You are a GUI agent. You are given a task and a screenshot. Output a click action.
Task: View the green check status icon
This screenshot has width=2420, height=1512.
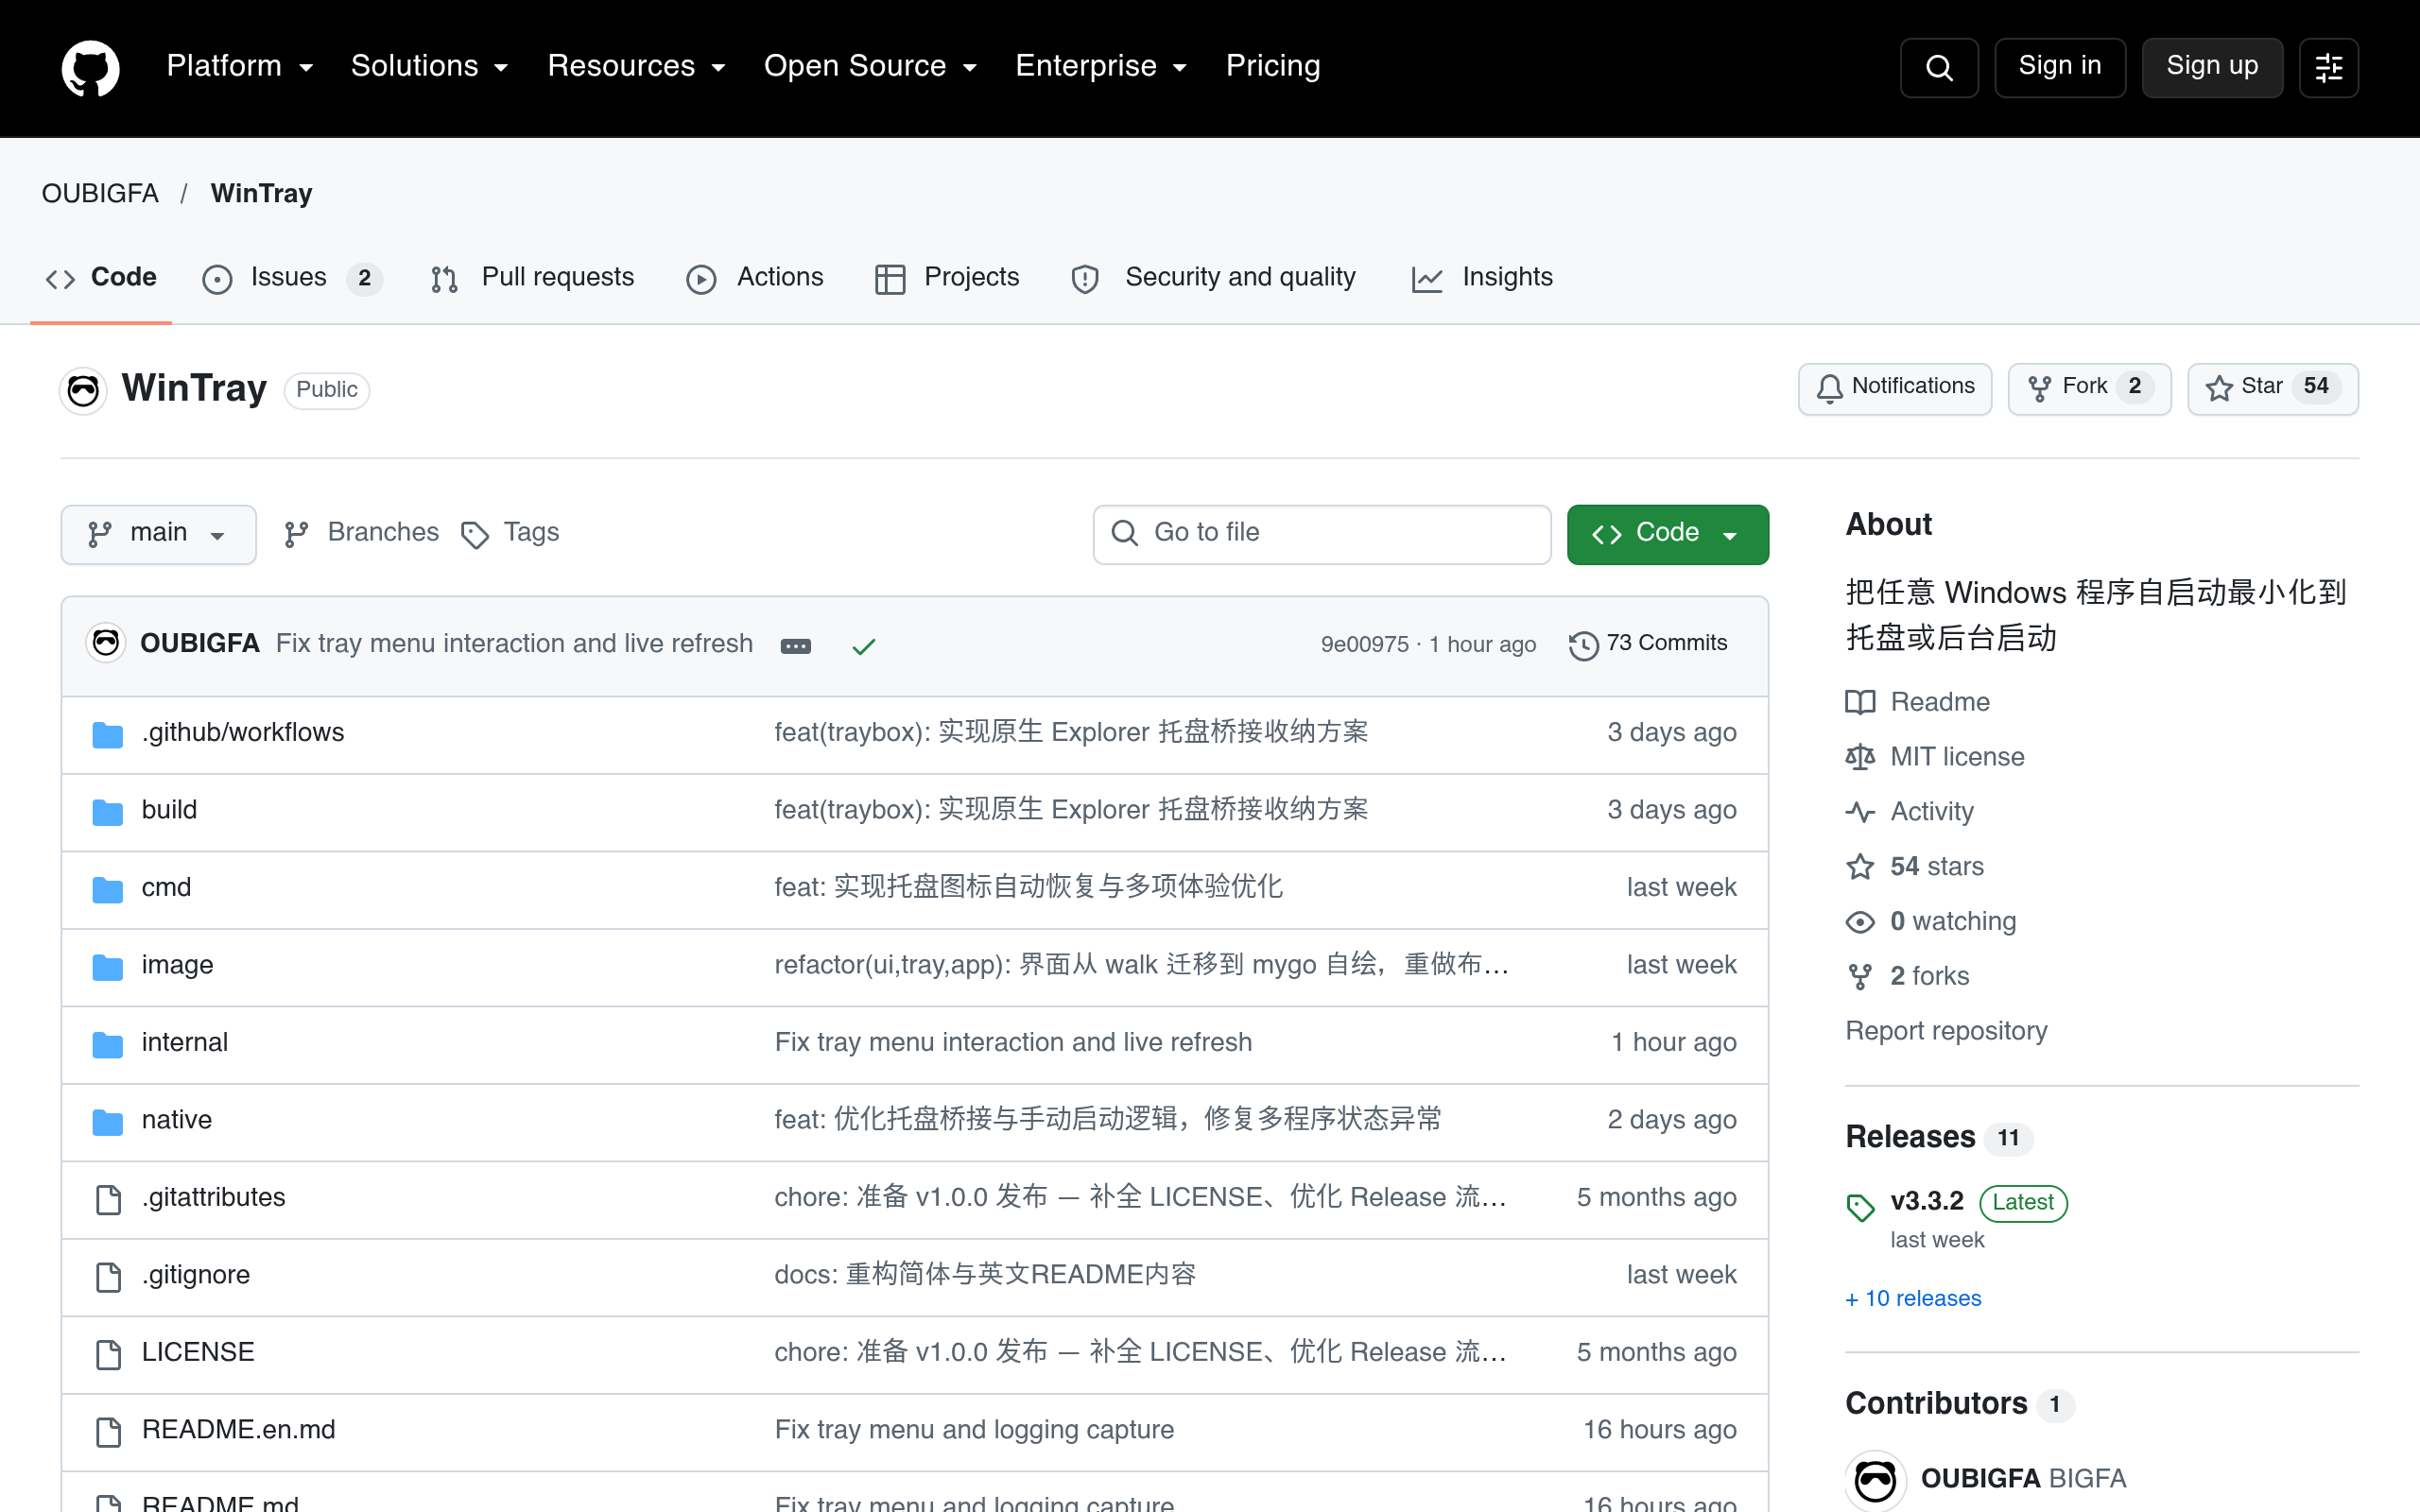tap(864, 646)
